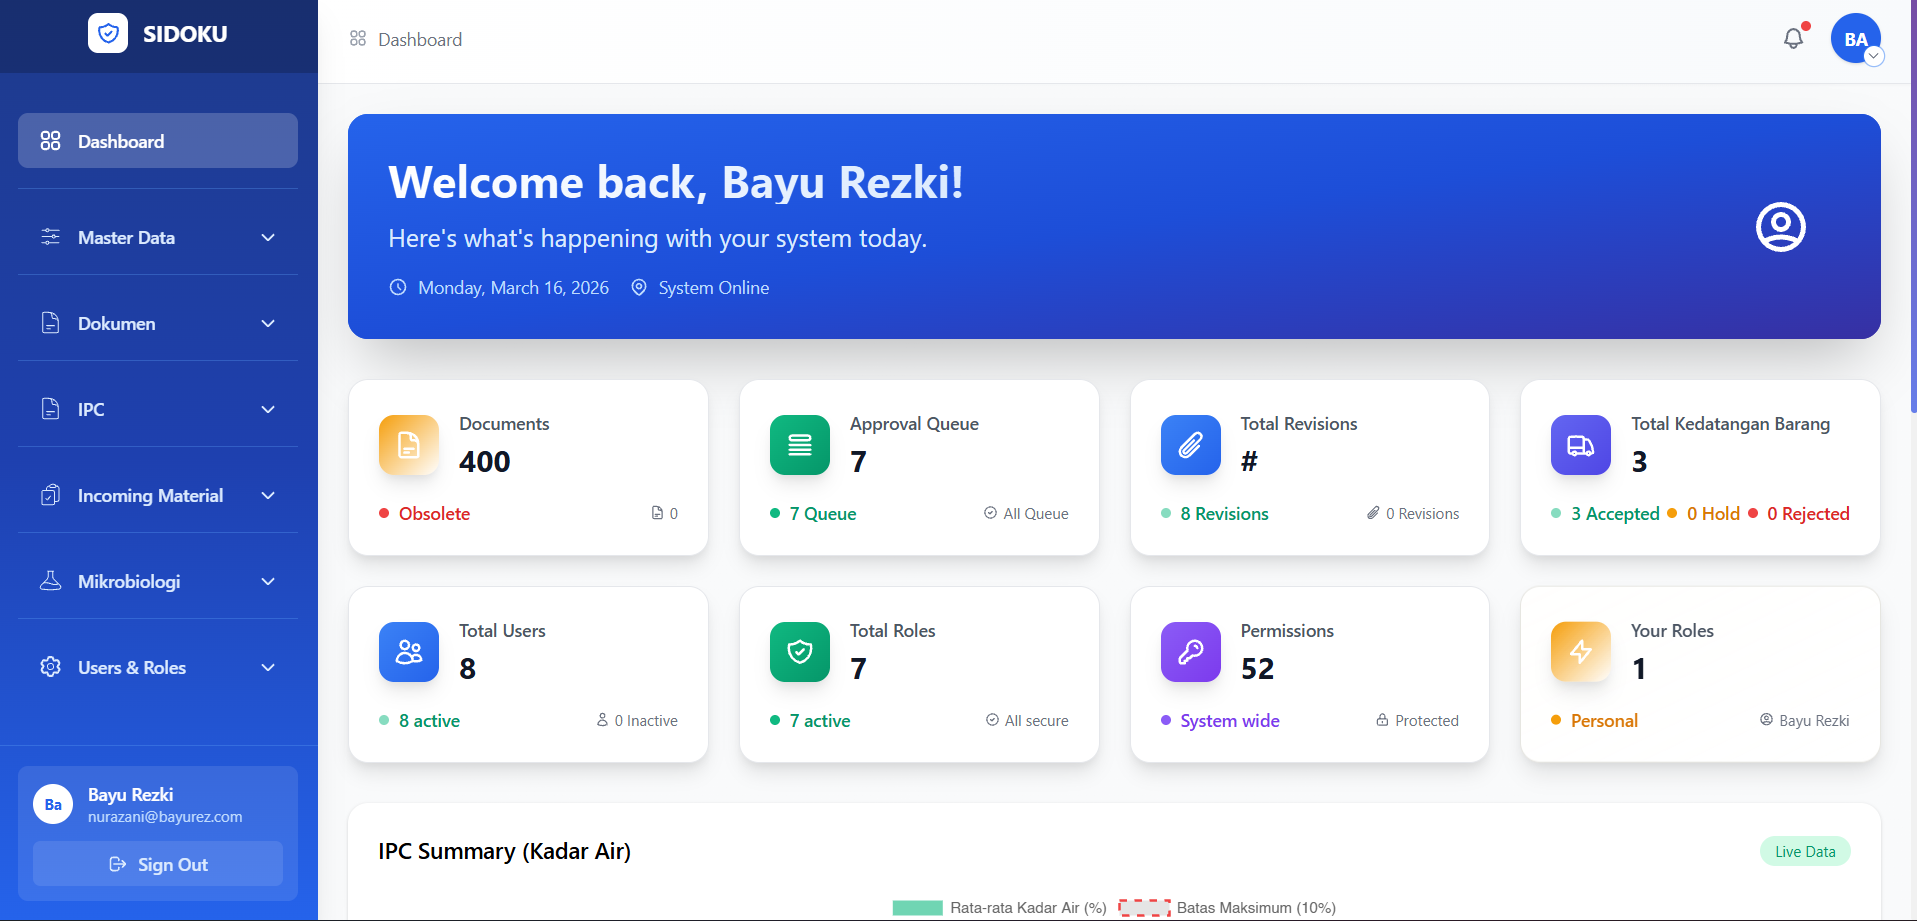Image resolution: width=1917 pixels, height=921 pixels.
Task: Open the notification bell
Action: (1793, 38)
